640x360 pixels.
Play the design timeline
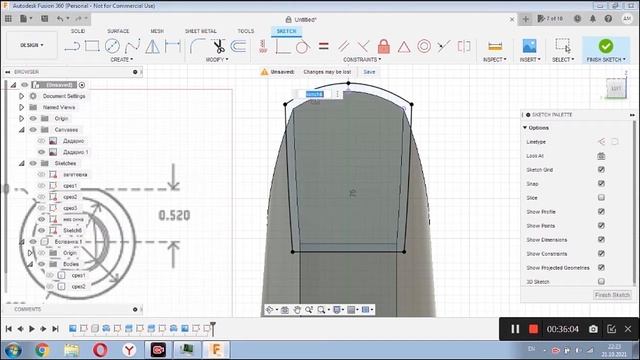(x=32, y=329)
